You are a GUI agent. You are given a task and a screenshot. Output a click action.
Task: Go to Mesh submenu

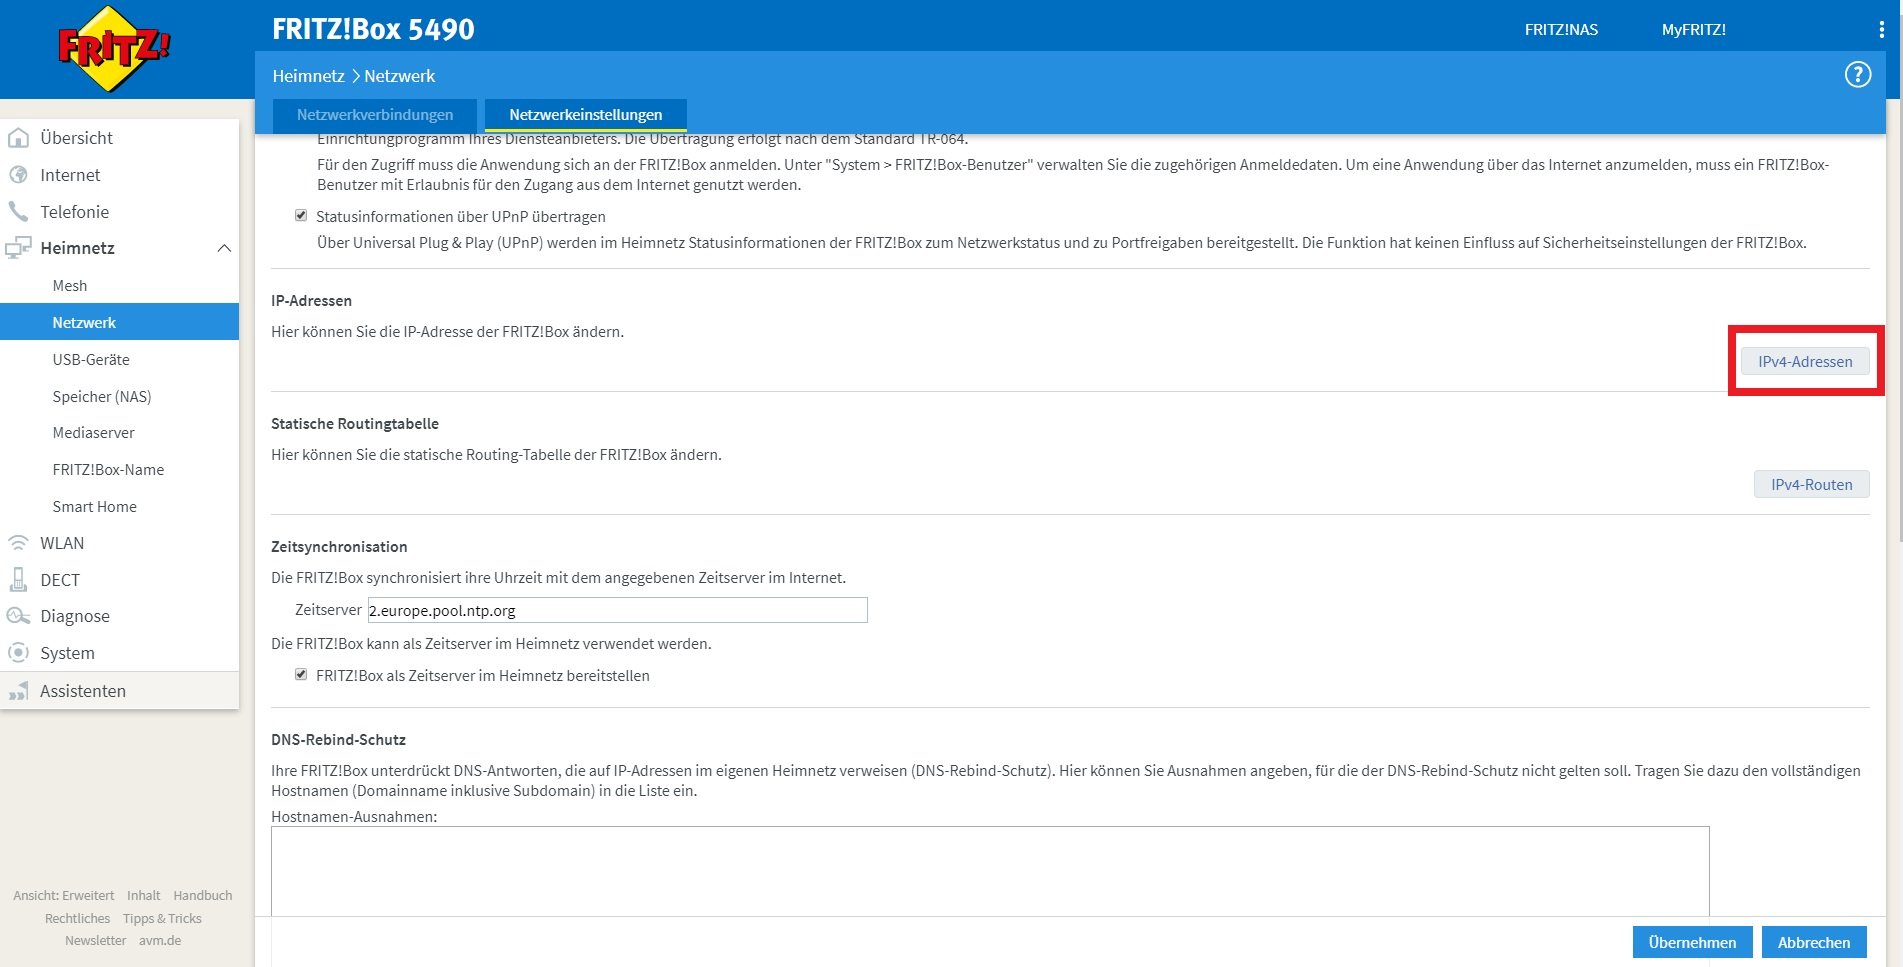pos(70,286)
